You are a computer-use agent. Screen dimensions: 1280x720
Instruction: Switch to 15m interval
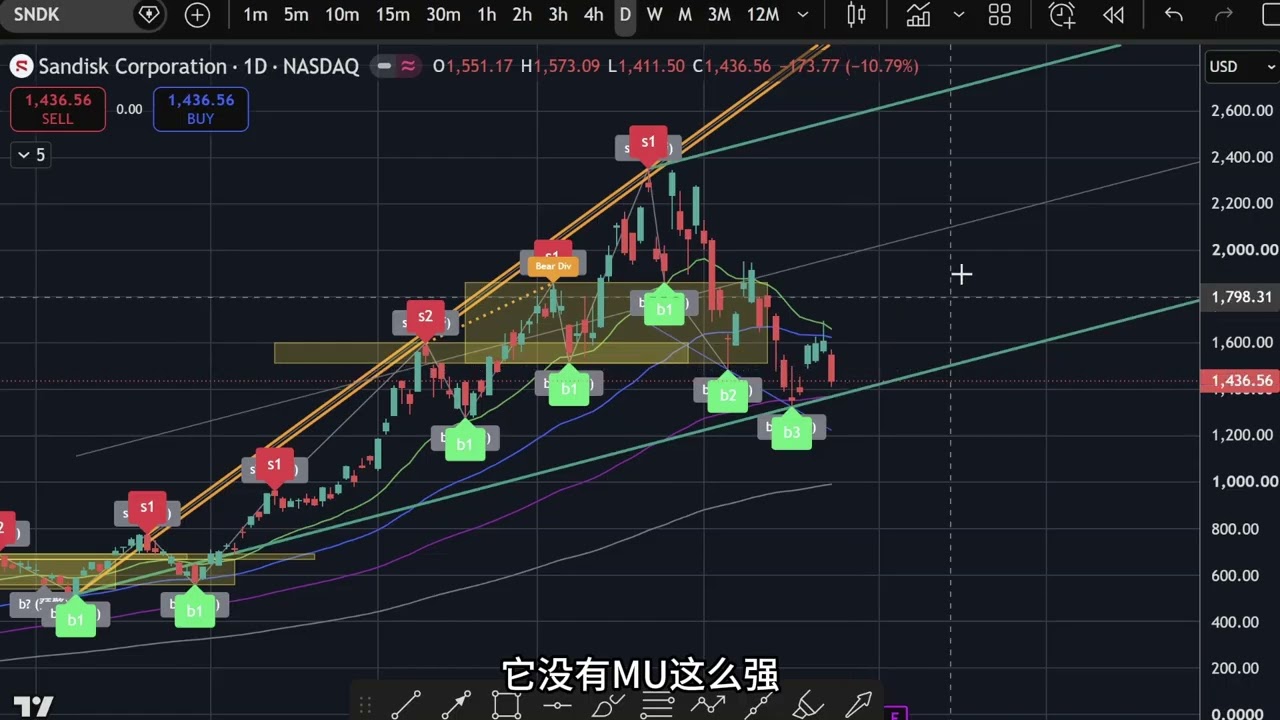click(393, 15)
